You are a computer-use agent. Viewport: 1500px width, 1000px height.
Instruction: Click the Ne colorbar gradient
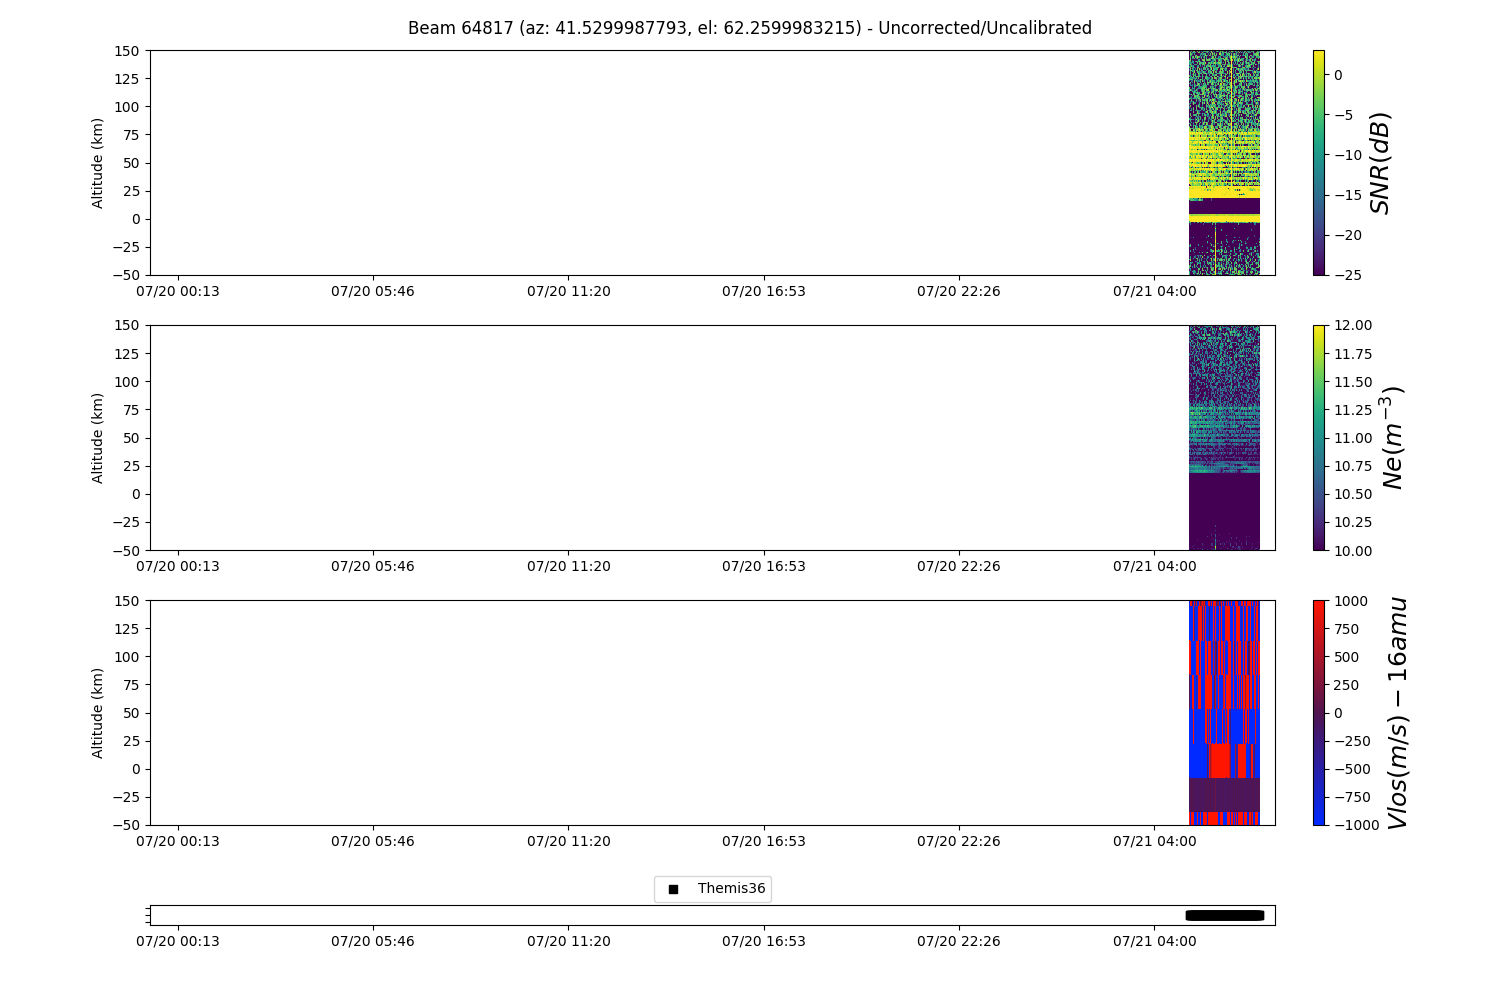(1318, 437)
